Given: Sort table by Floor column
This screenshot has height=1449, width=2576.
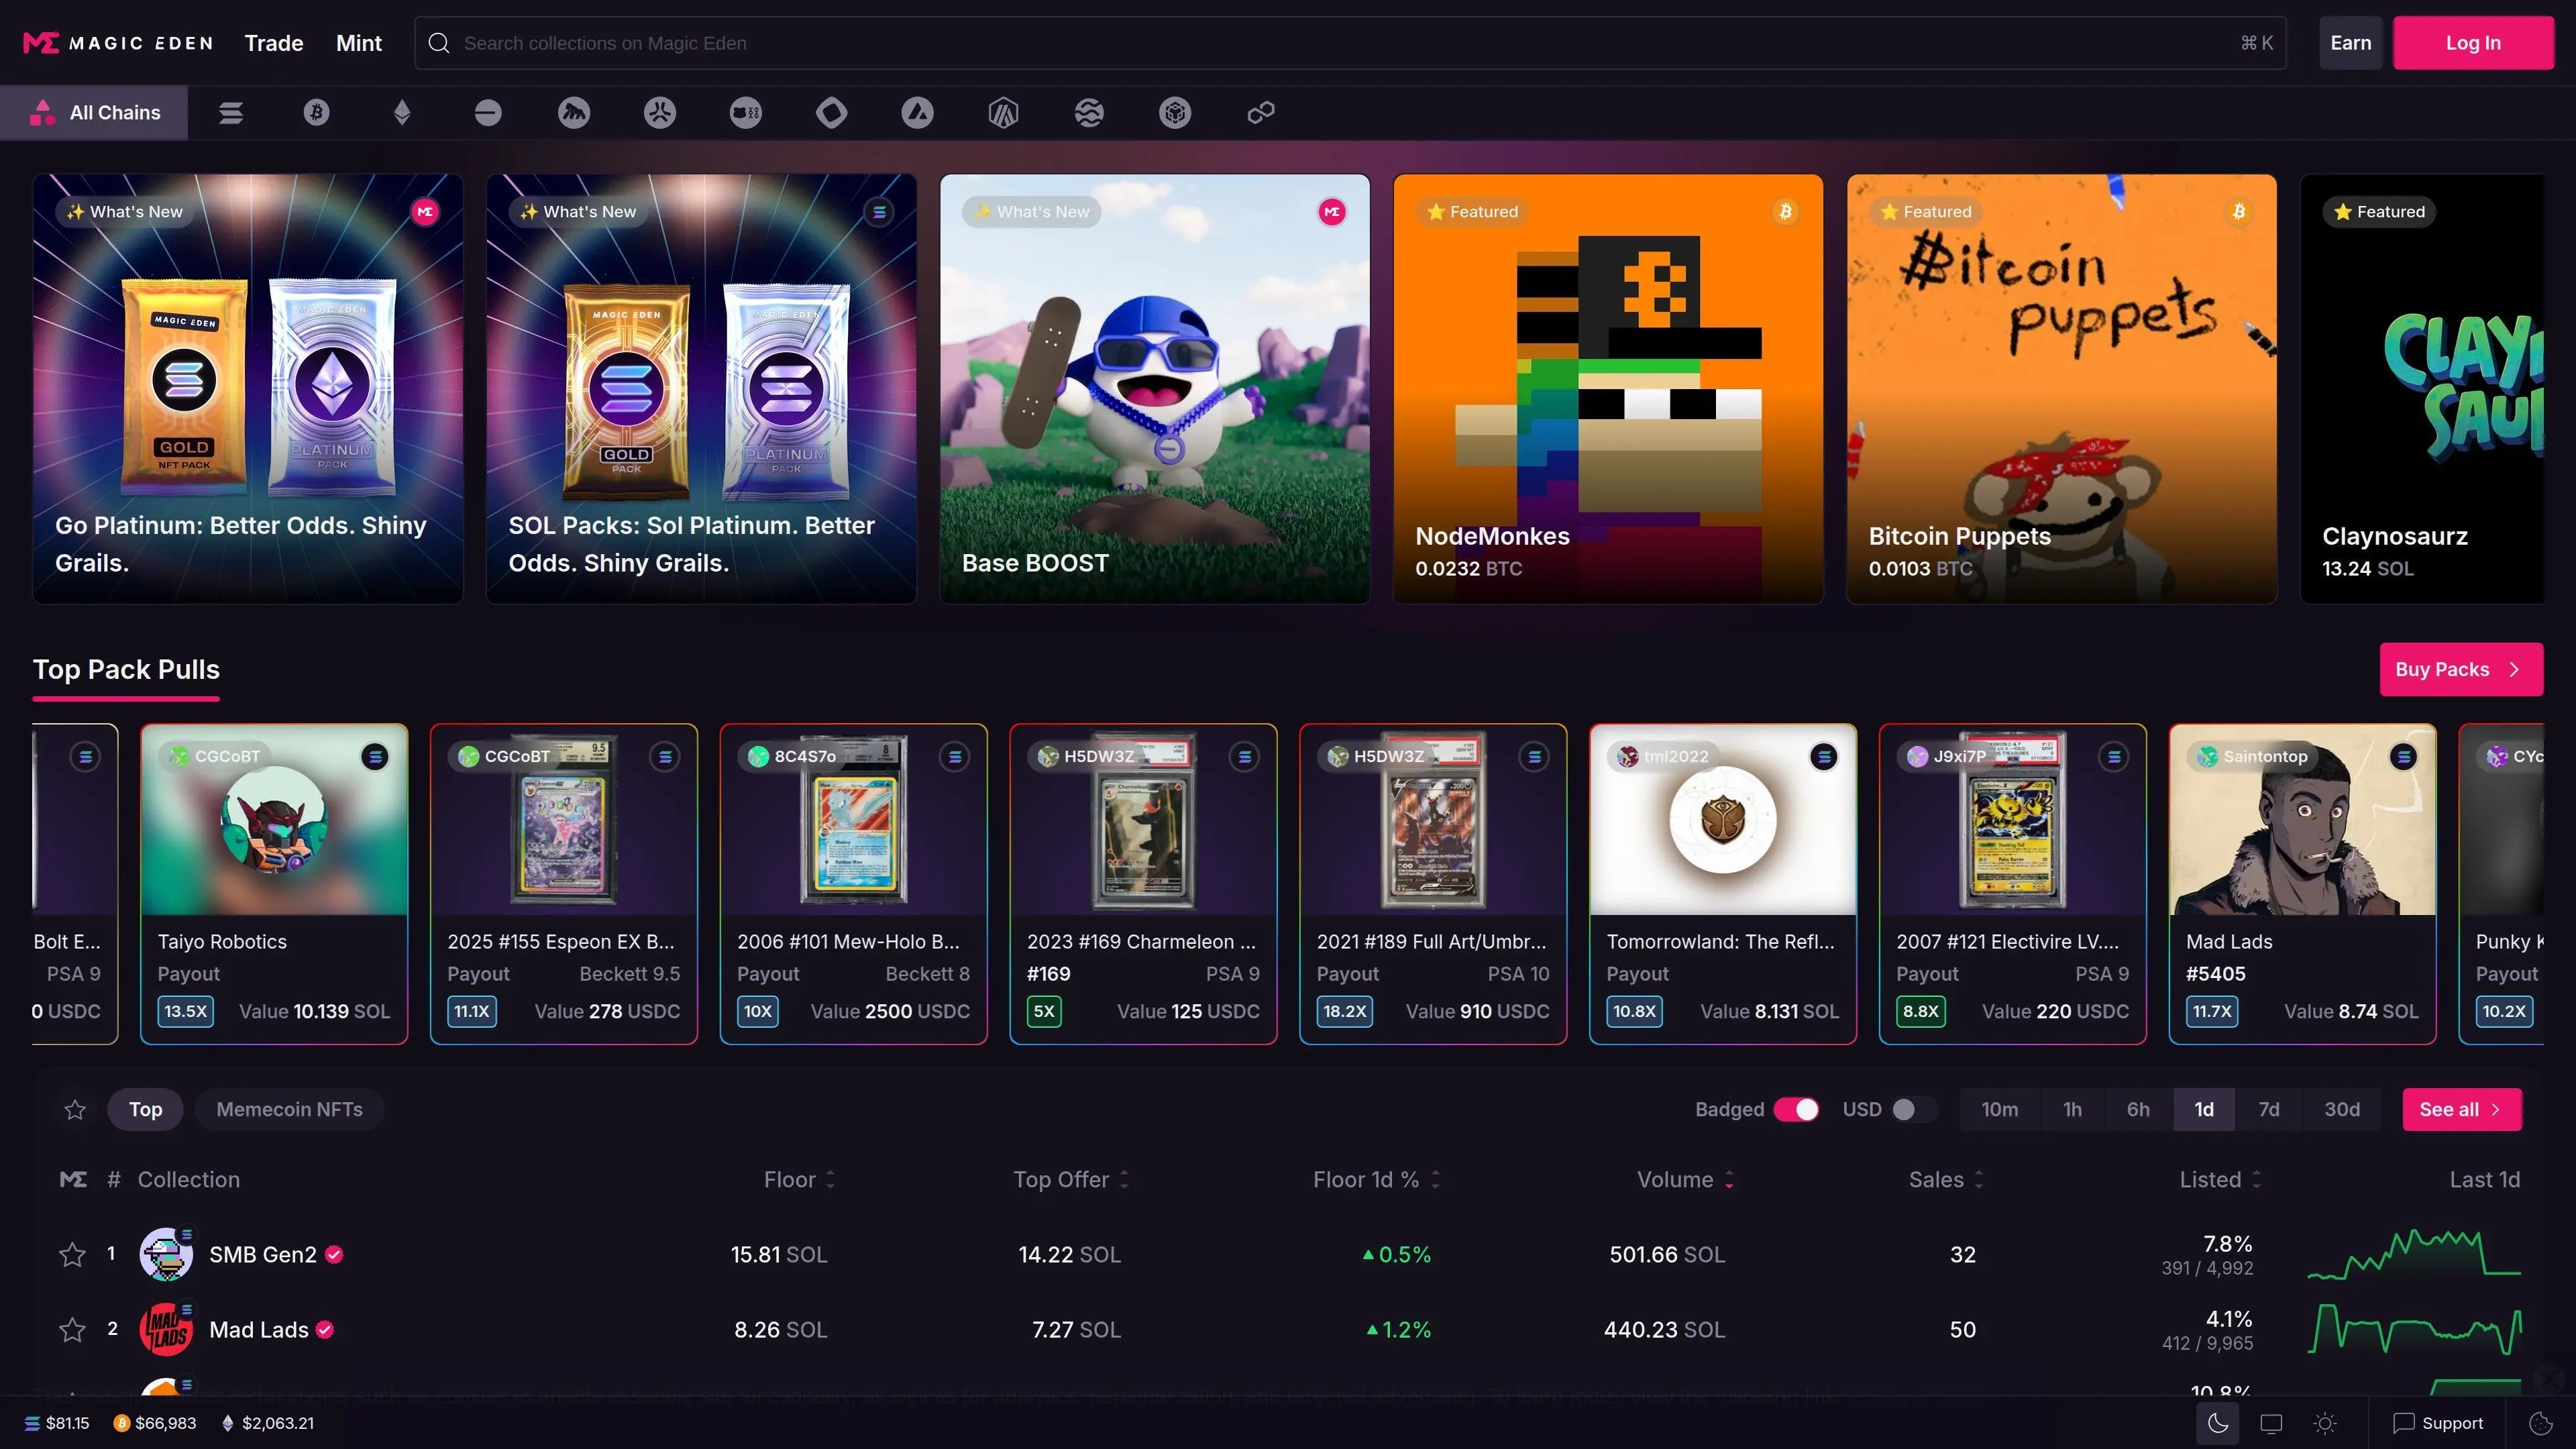Looking at the screenshot, I should [799, 1180].
